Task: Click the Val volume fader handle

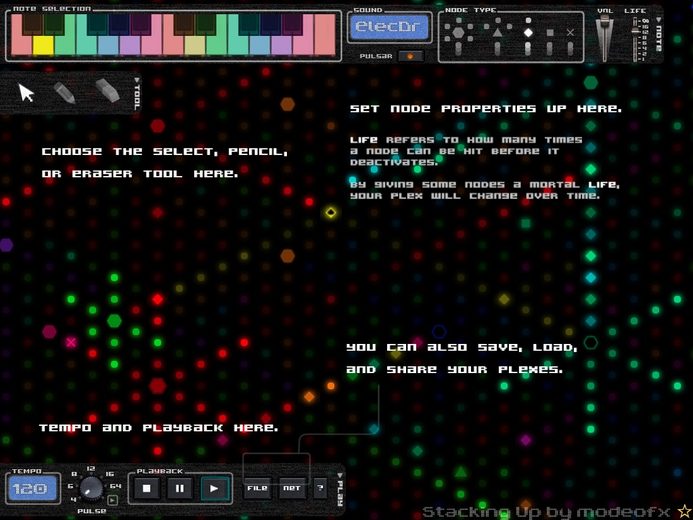Action: 605,19
